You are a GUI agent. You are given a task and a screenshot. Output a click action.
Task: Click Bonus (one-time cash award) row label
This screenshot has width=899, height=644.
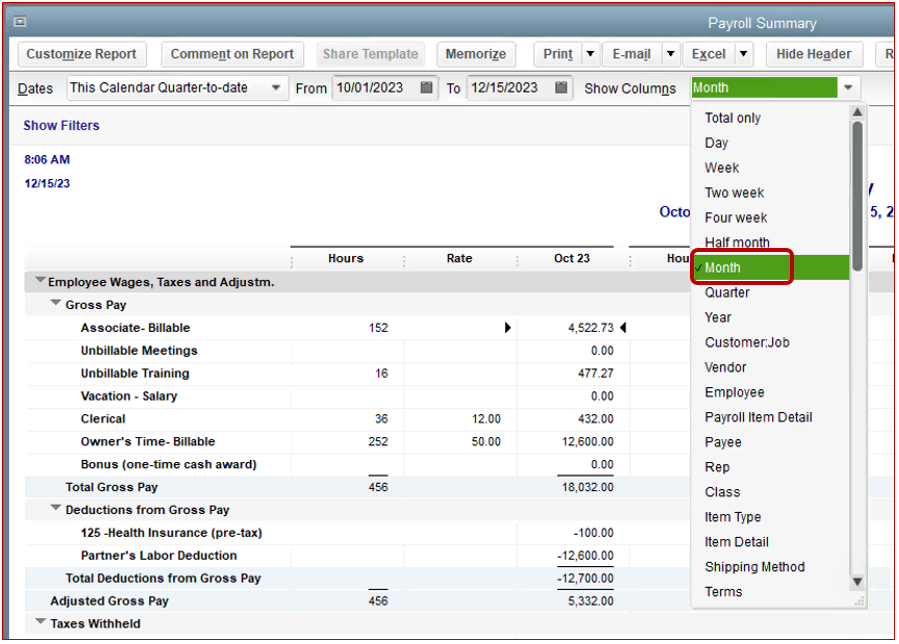tap(169, 464)
